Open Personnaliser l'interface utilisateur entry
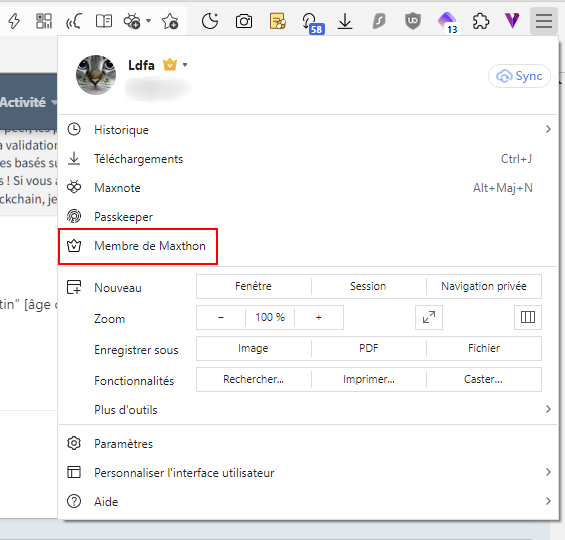 pyautogui.click(x=308, y=473)
